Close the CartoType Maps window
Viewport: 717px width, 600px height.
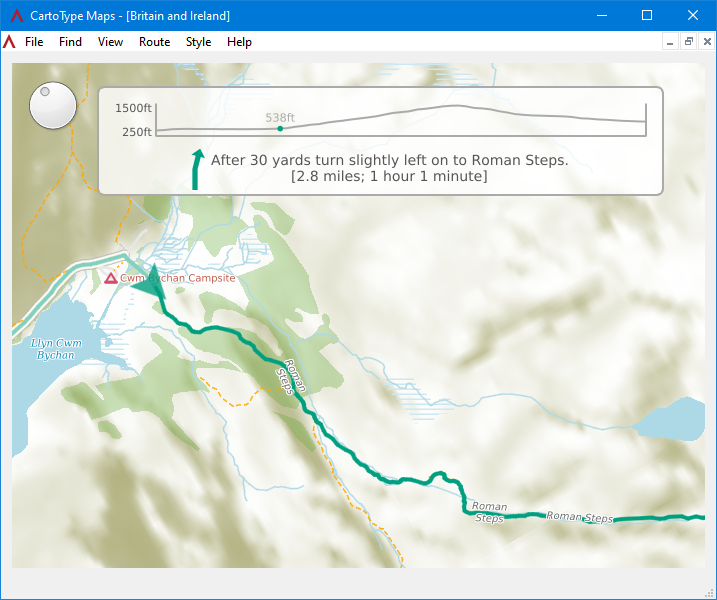(x=693, y=16)
